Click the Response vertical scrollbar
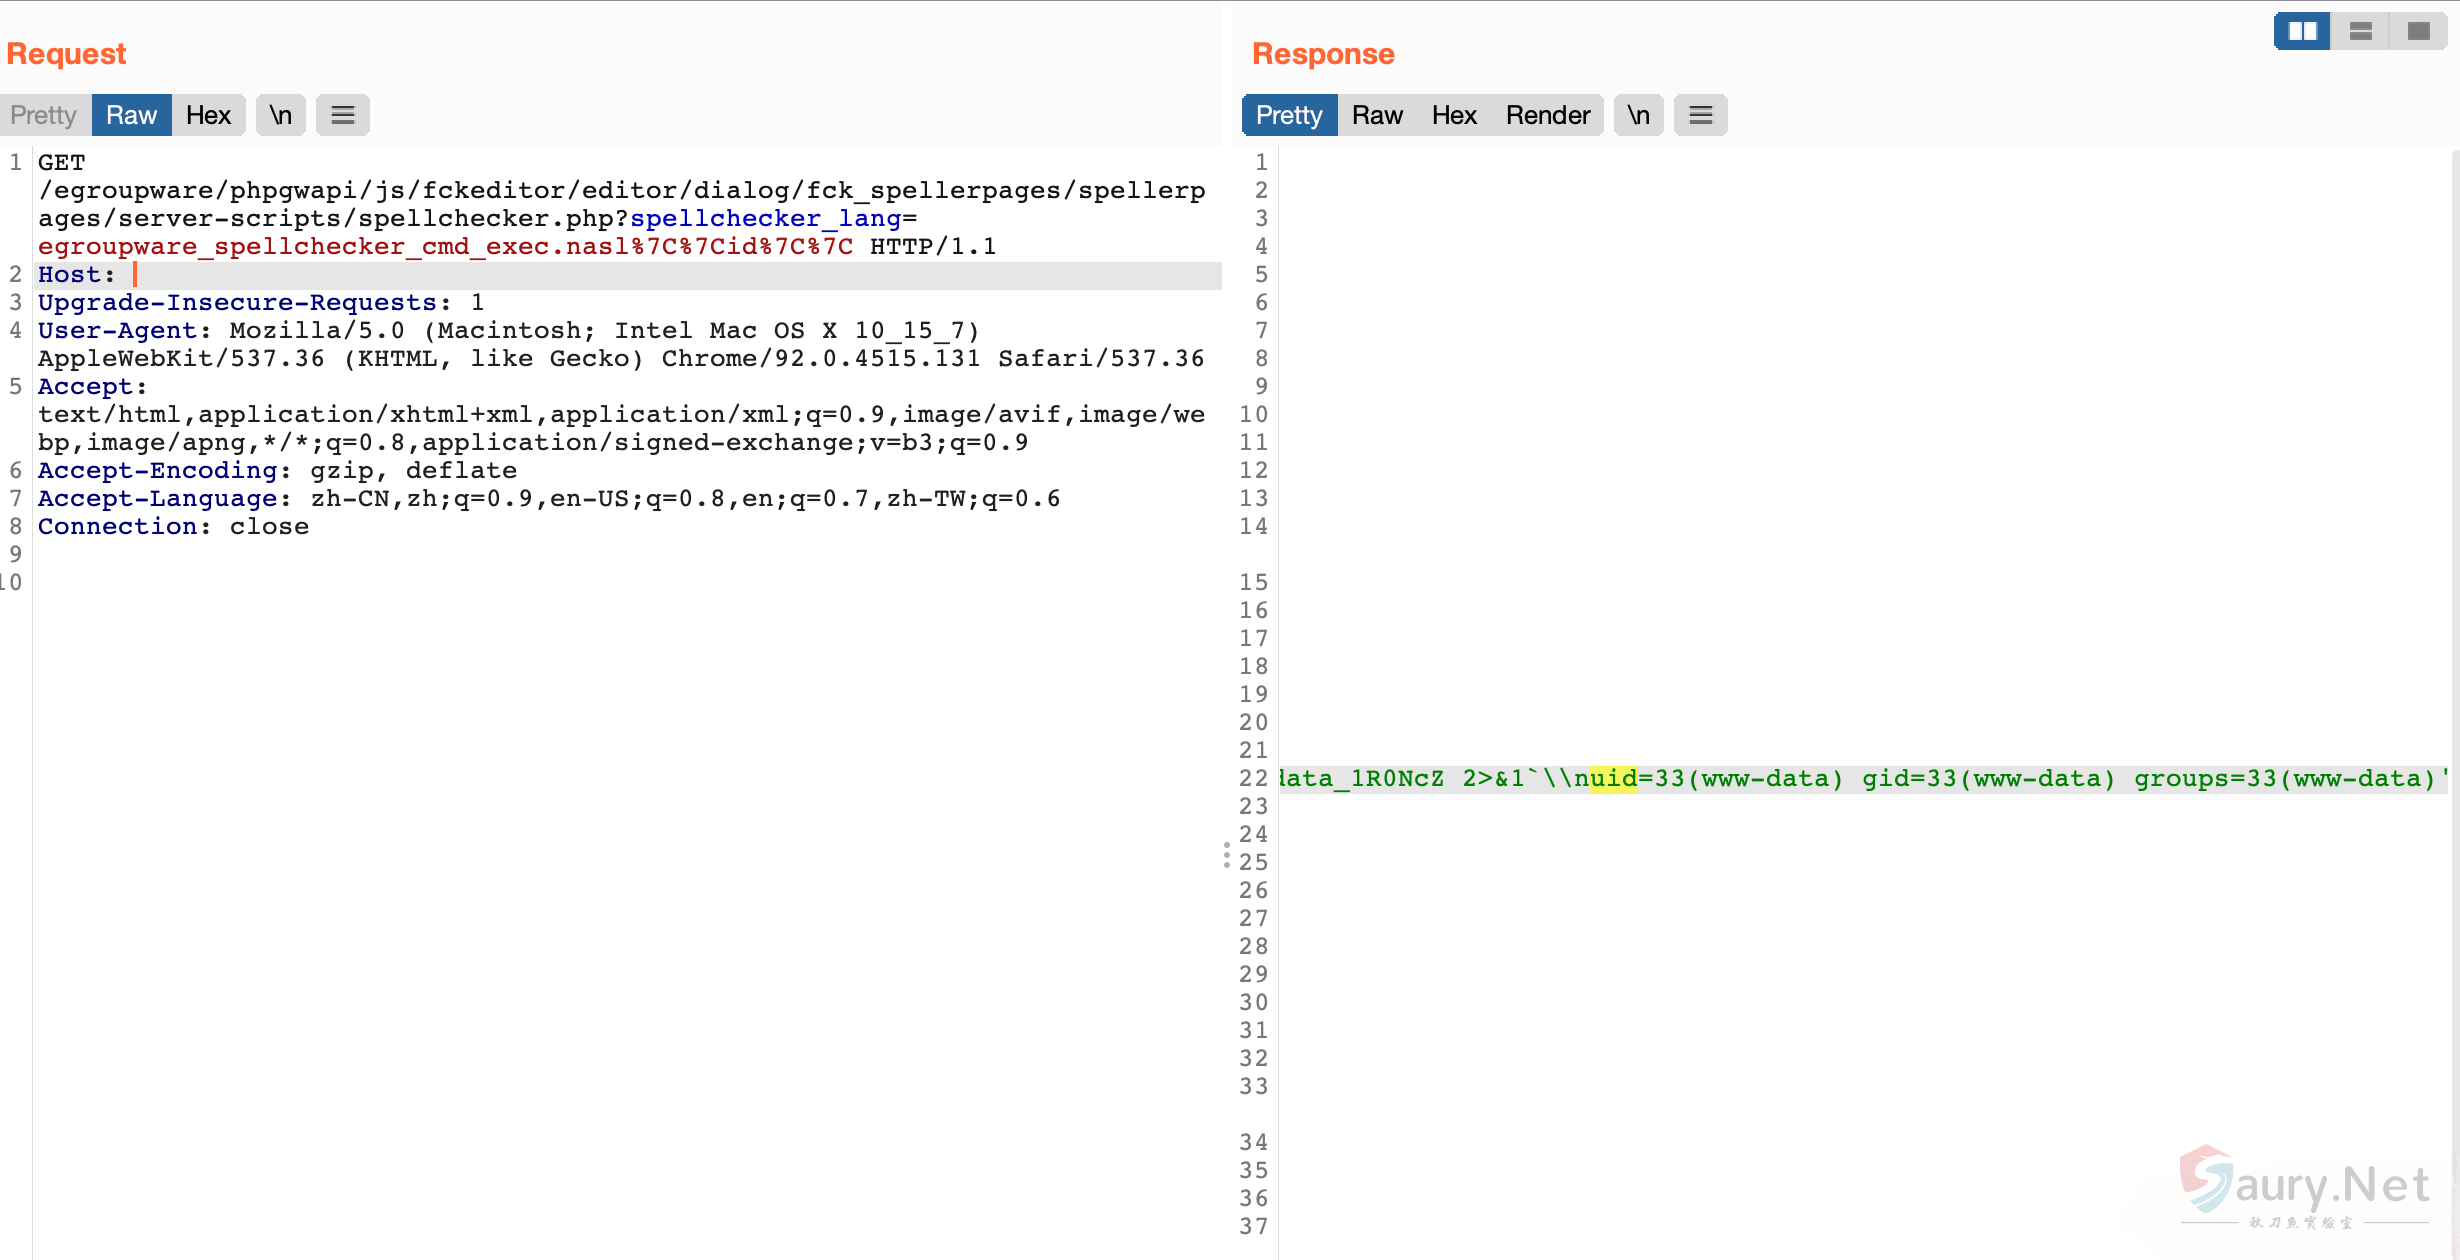2460x1260 pixels. (2454, 700)
